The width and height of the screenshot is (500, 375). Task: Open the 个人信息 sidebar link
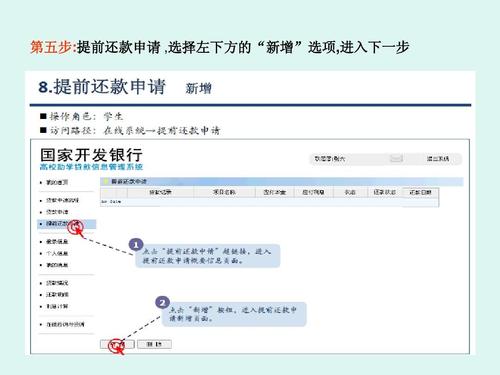(57, 253)
